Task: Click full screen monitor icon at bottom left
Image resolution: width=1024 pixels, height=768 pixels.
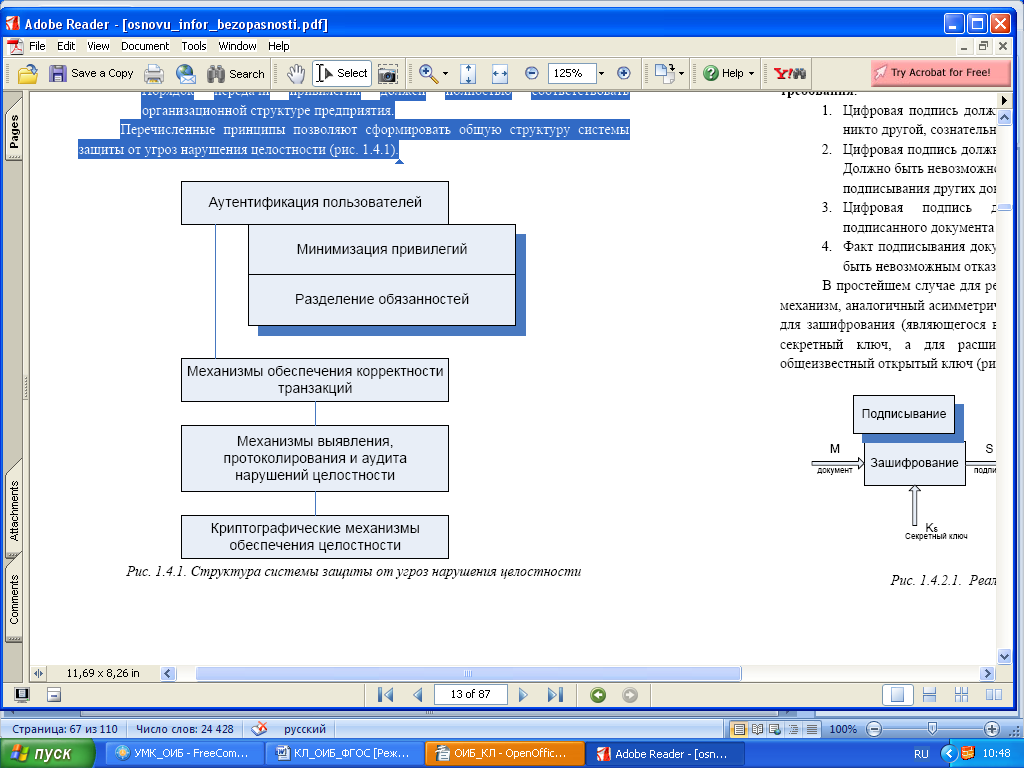Action: (22, 694)
